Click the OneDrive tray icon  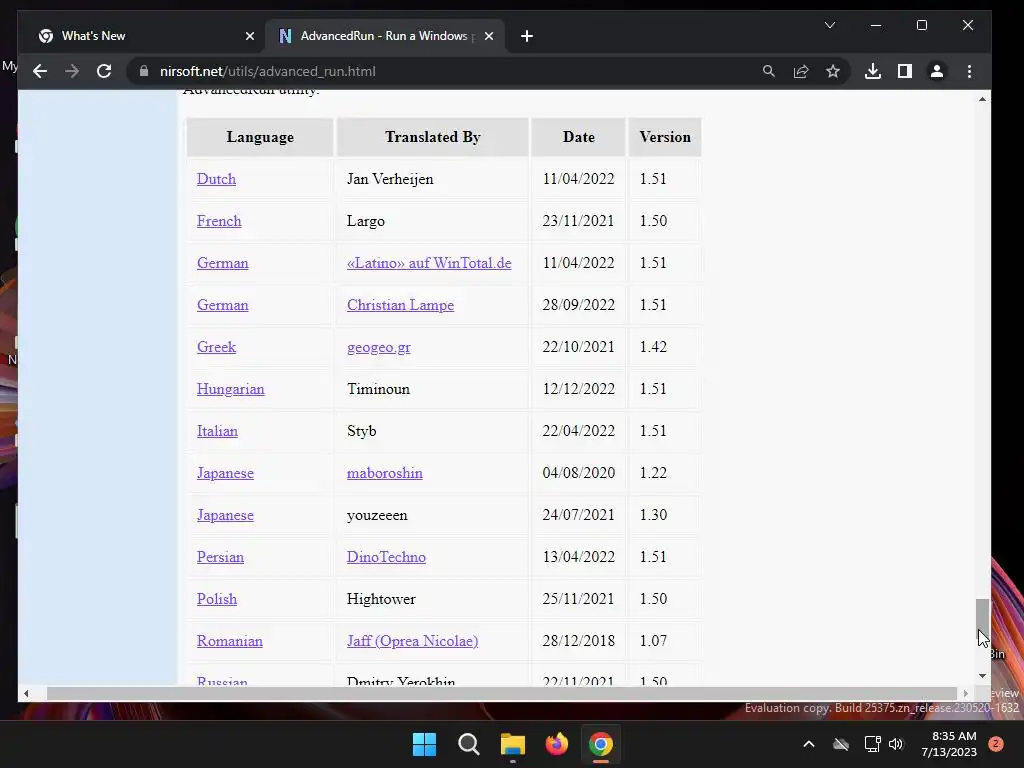[841, 744]
